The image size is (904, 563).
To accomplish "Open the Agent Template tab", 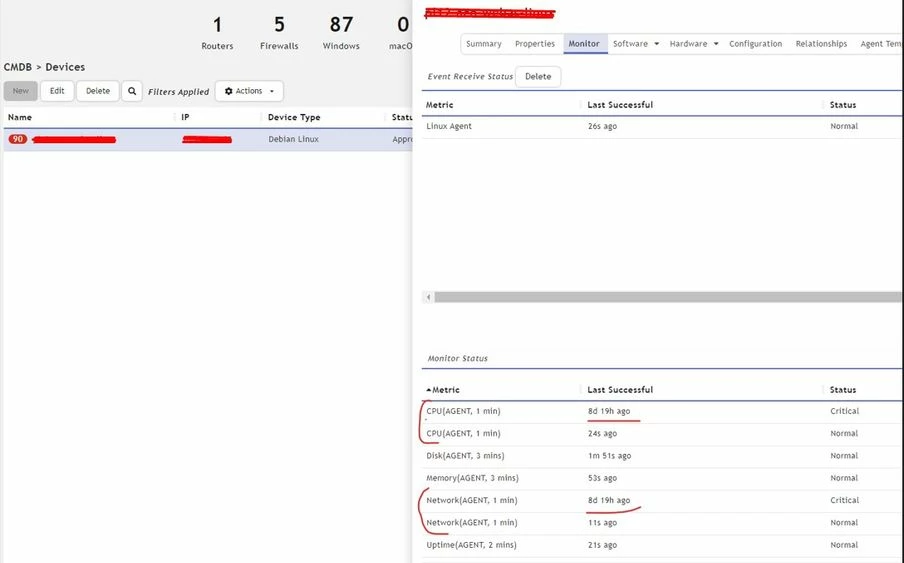I will (x=880, y=44).
